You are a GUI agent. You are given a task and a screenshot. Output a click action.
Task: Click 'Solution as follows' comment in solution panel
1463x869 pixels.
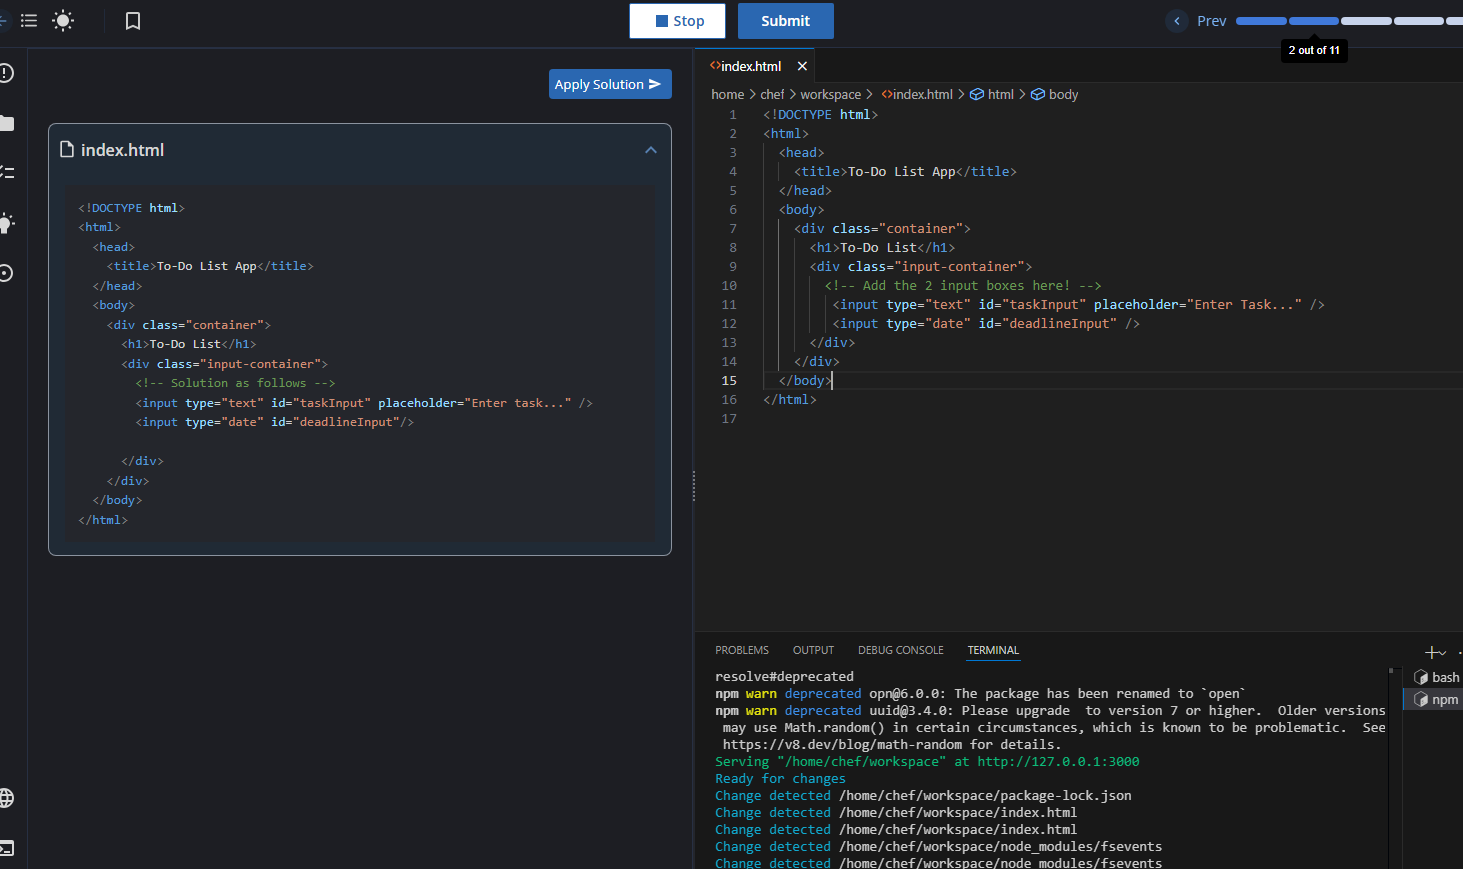tap(236, 383)
